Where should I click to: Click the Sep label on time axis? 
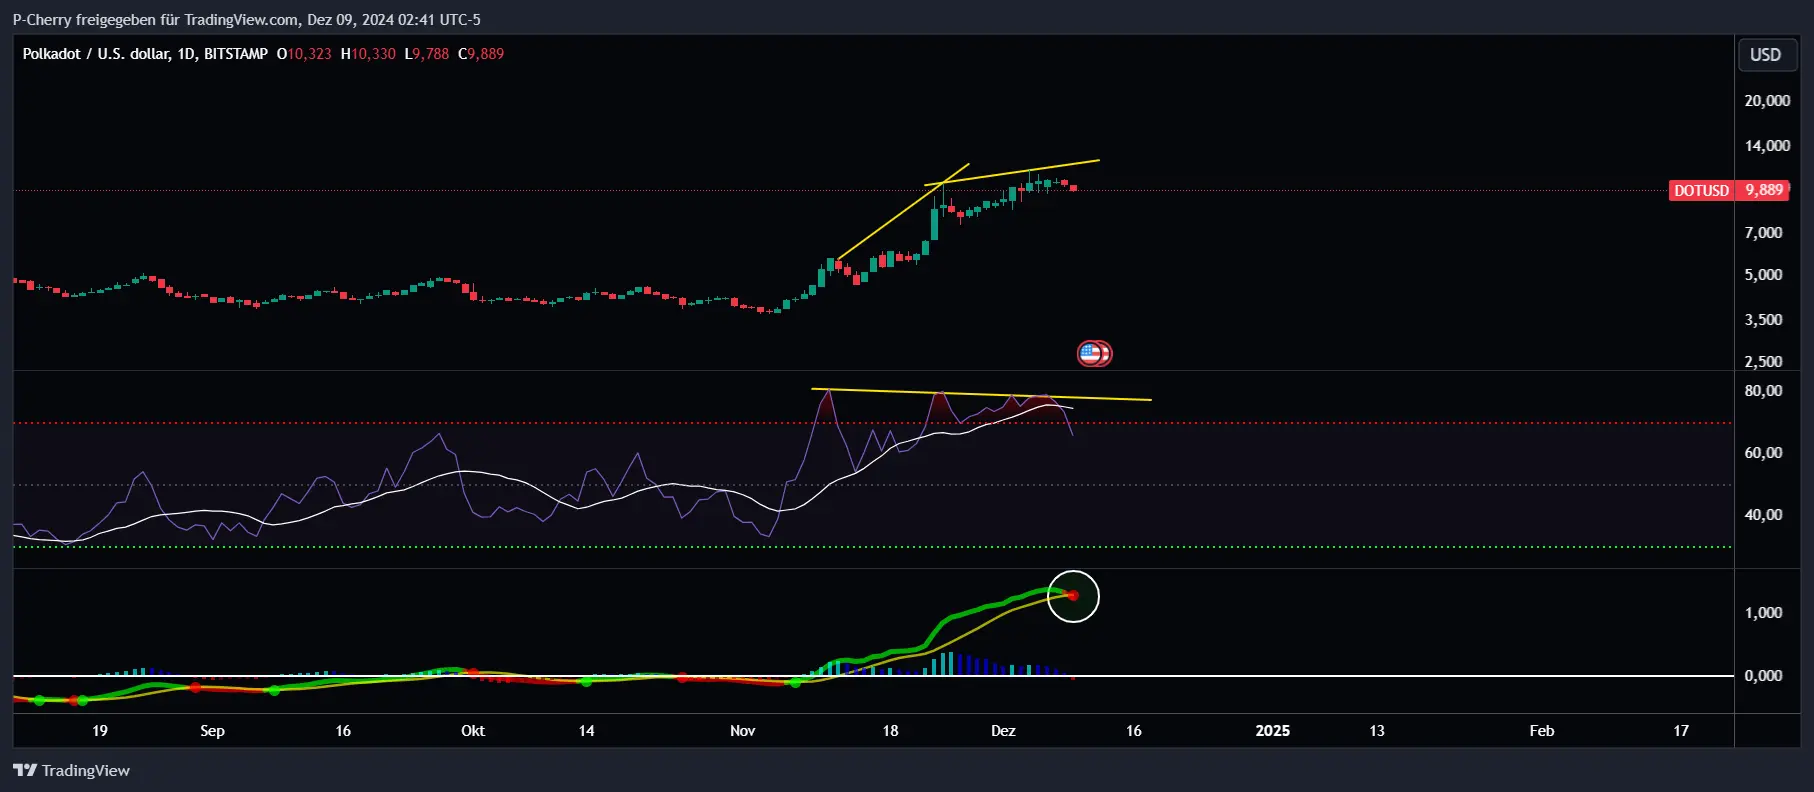tap(212, 731)
